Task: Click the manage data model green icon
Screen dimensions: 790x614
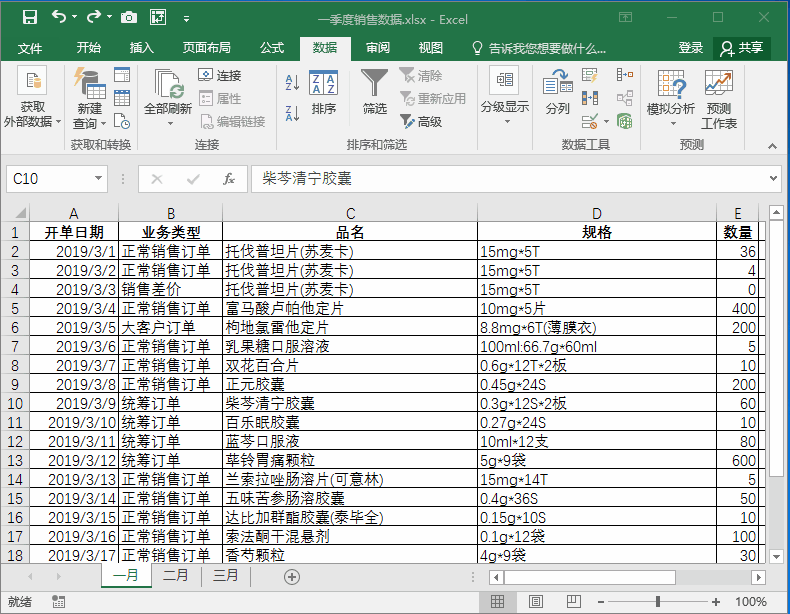Action: pyautogui.click(x=625, y=121)
